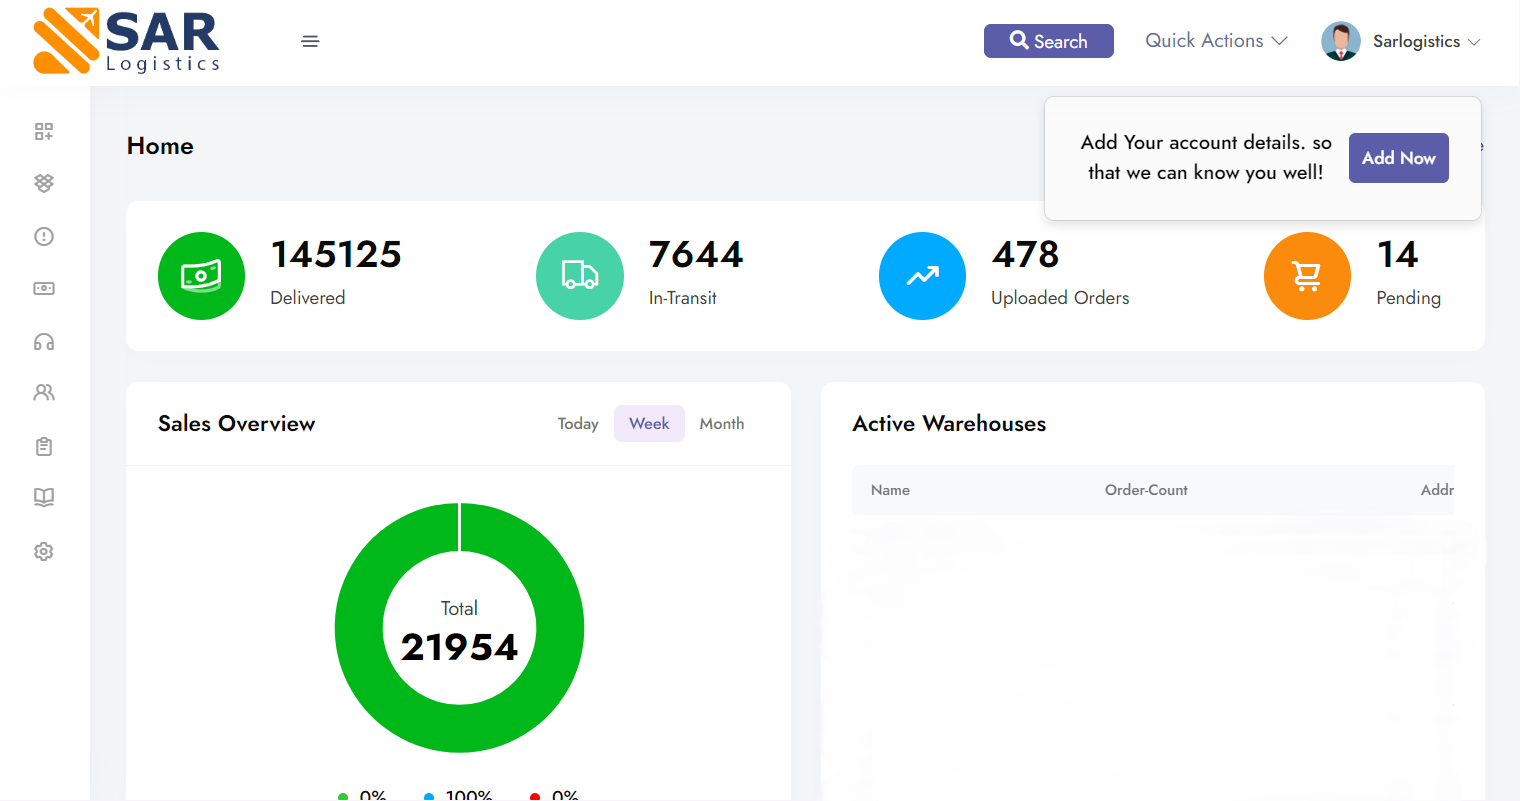
Task: Click the exclamation alert sidebar icon
Action: pyautogui.click(x=44, y=236)
